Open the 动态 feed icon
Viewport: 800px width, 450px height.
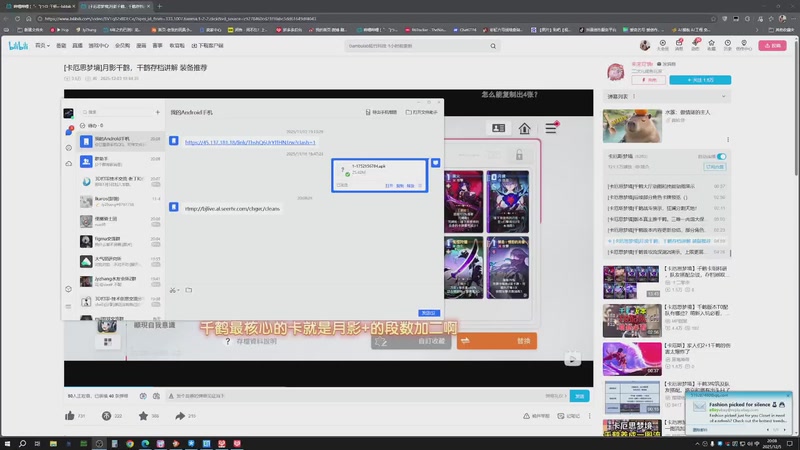[695, 45]
